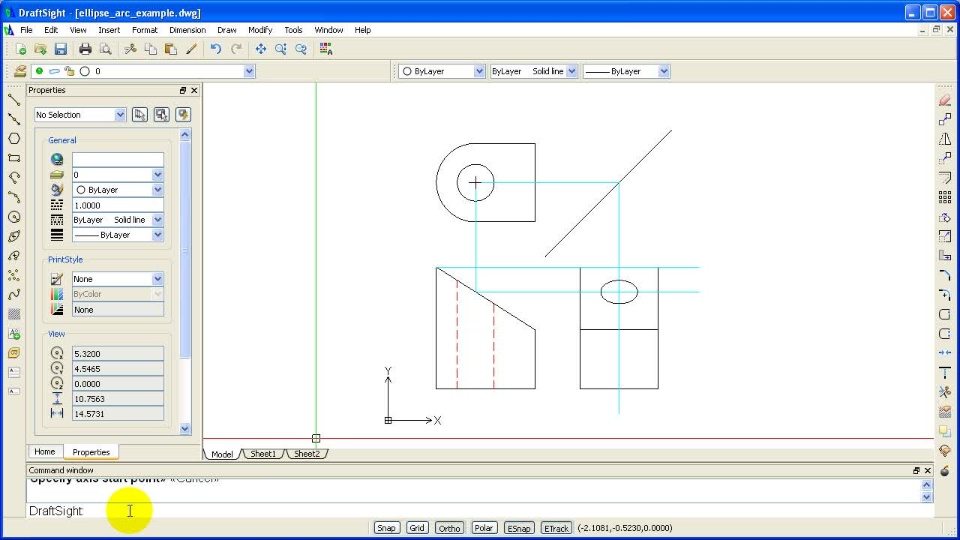Select the Spline draw tool
The image size is (960, 540).
tap(14, 294)
